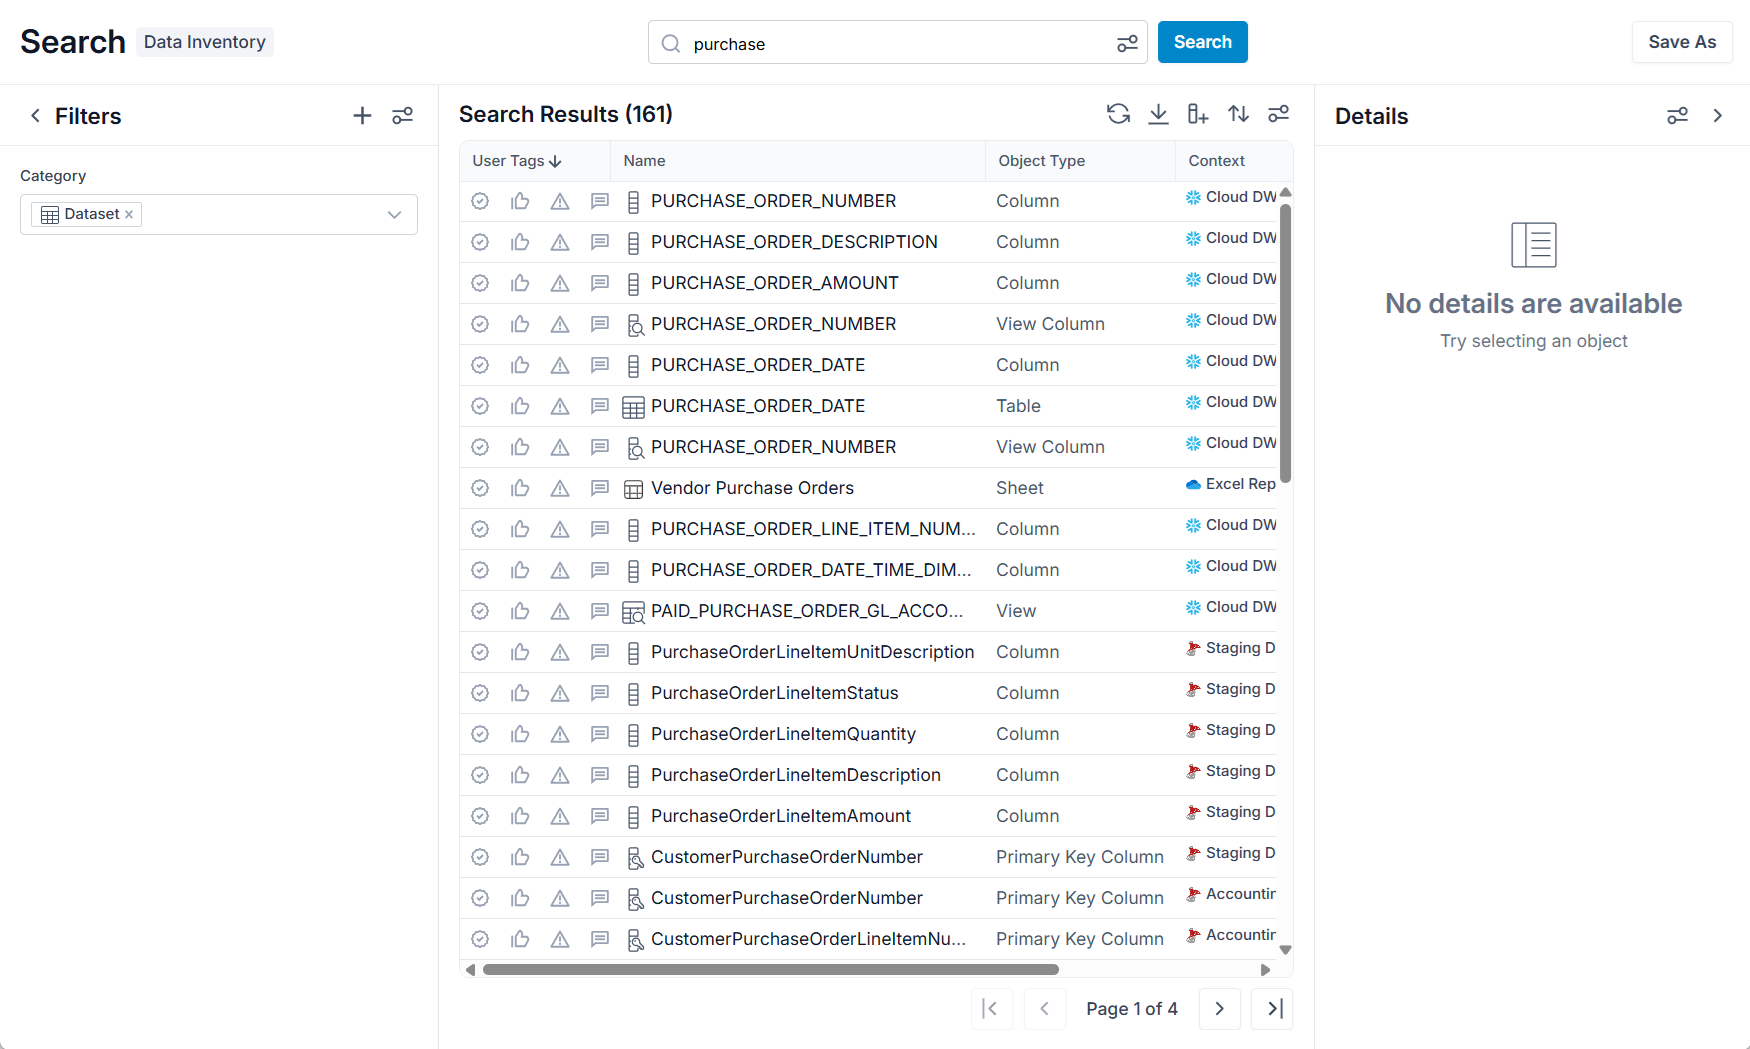Viewport: 1750px width, 1049px height.
Task: Open sort arrows icon in results toolbar
Action: [x=1238, y=114]
